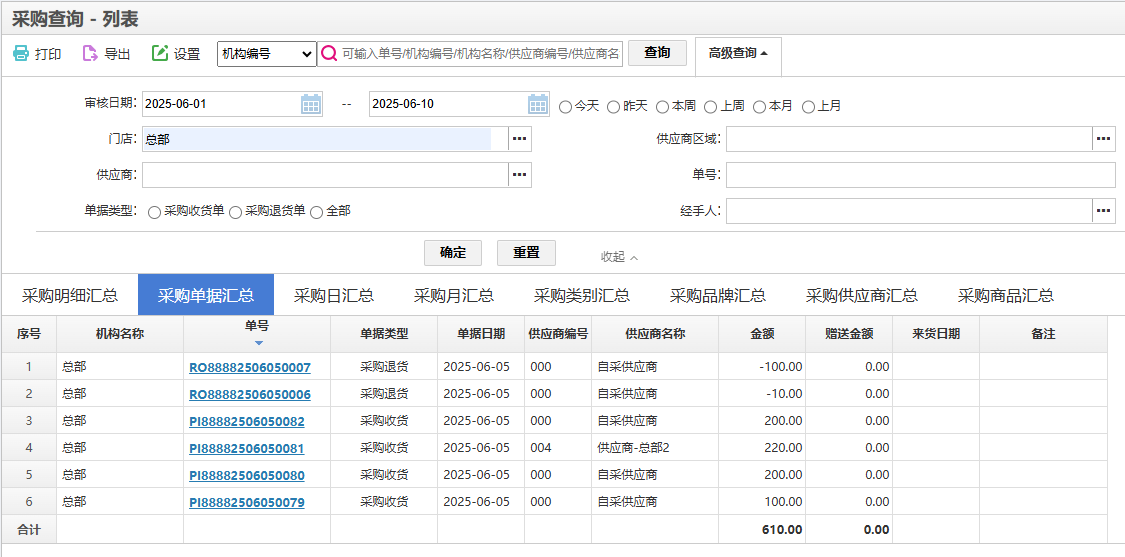Open order PI88882506050080
Image resolution: width=1125 pixels, height=557 pixels.
click(247, 476)
